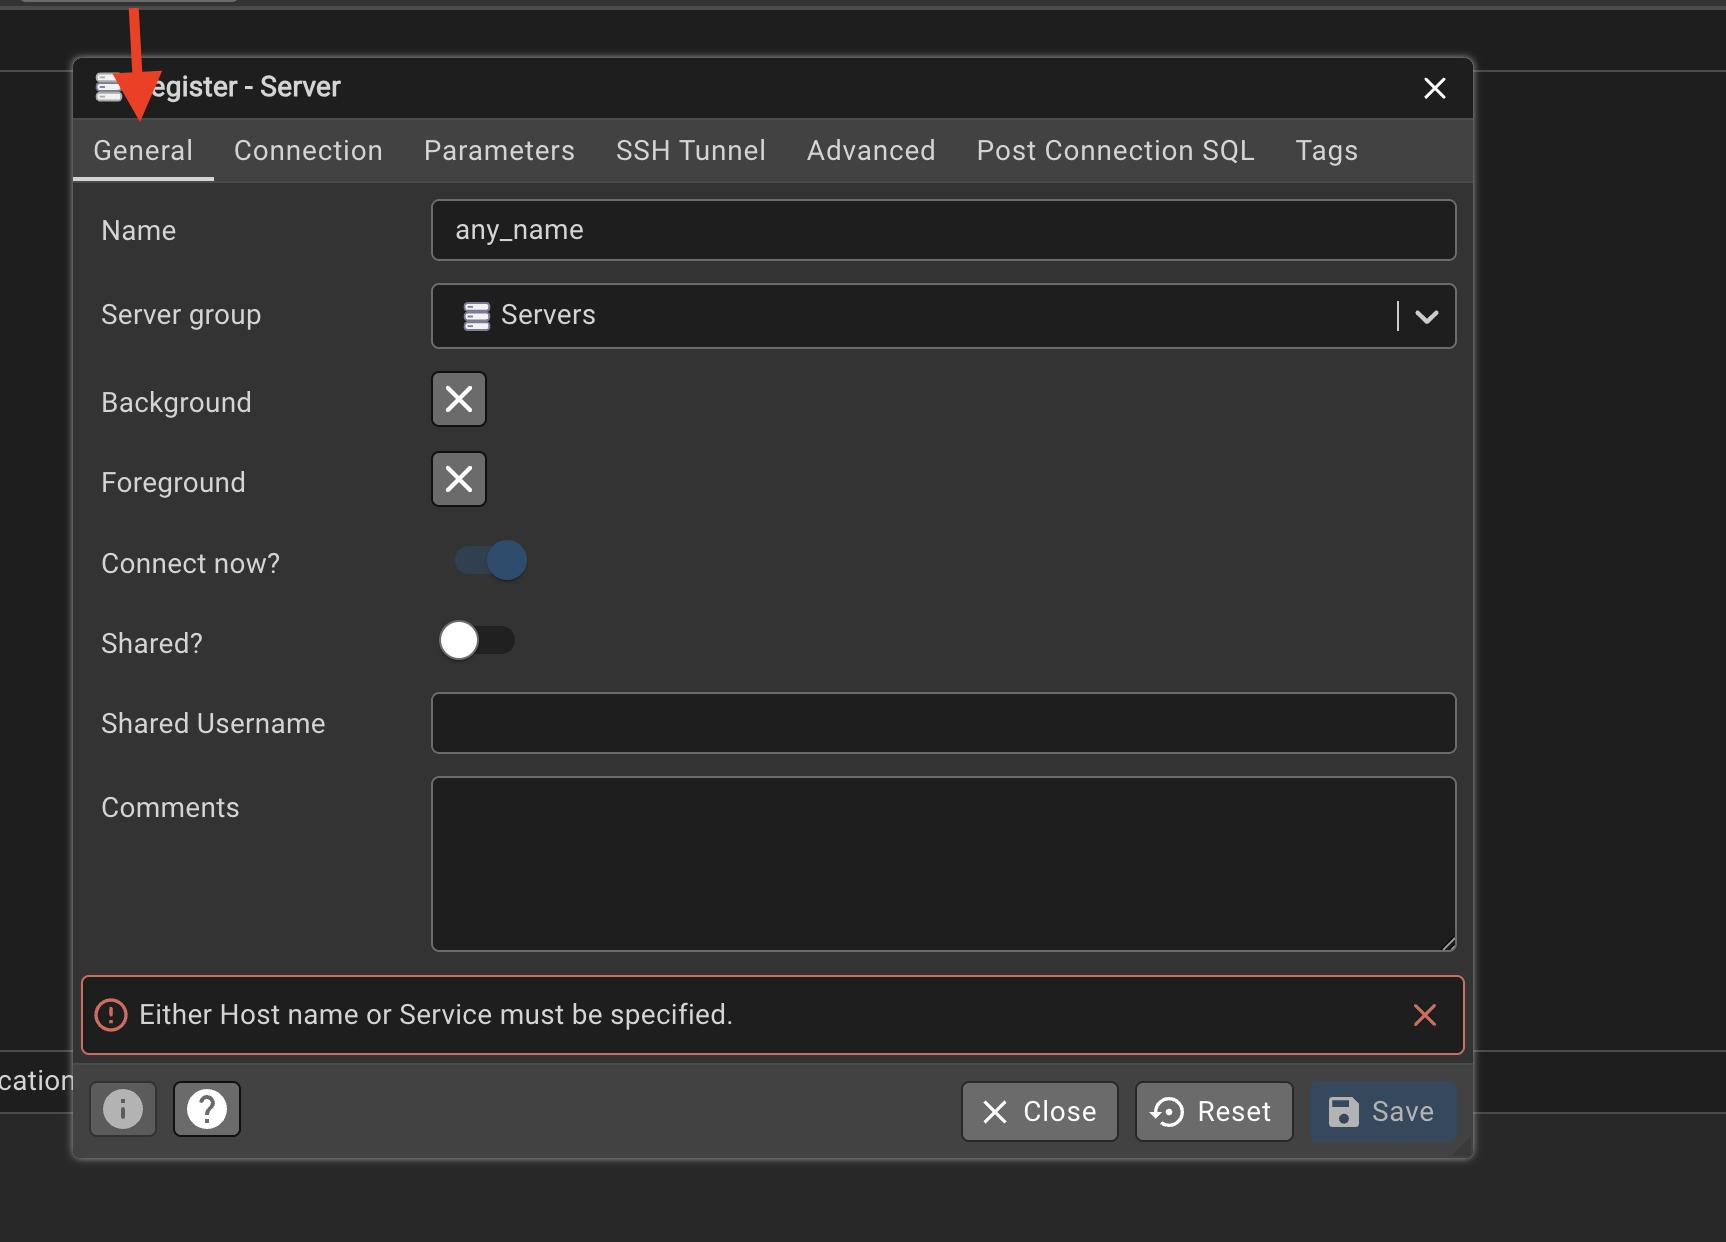Clear the Background color selection
Screen dimensions: 1726x1242
point(459,399)
